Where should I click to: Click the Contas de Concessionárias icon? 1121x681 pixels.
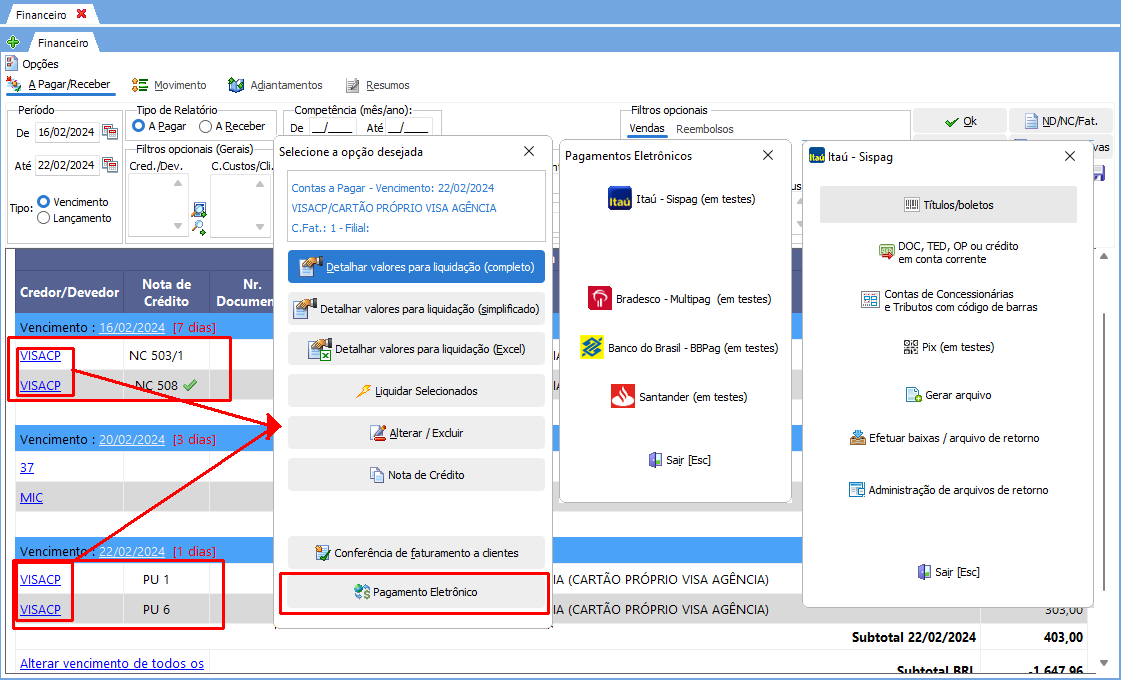(870, 300)
